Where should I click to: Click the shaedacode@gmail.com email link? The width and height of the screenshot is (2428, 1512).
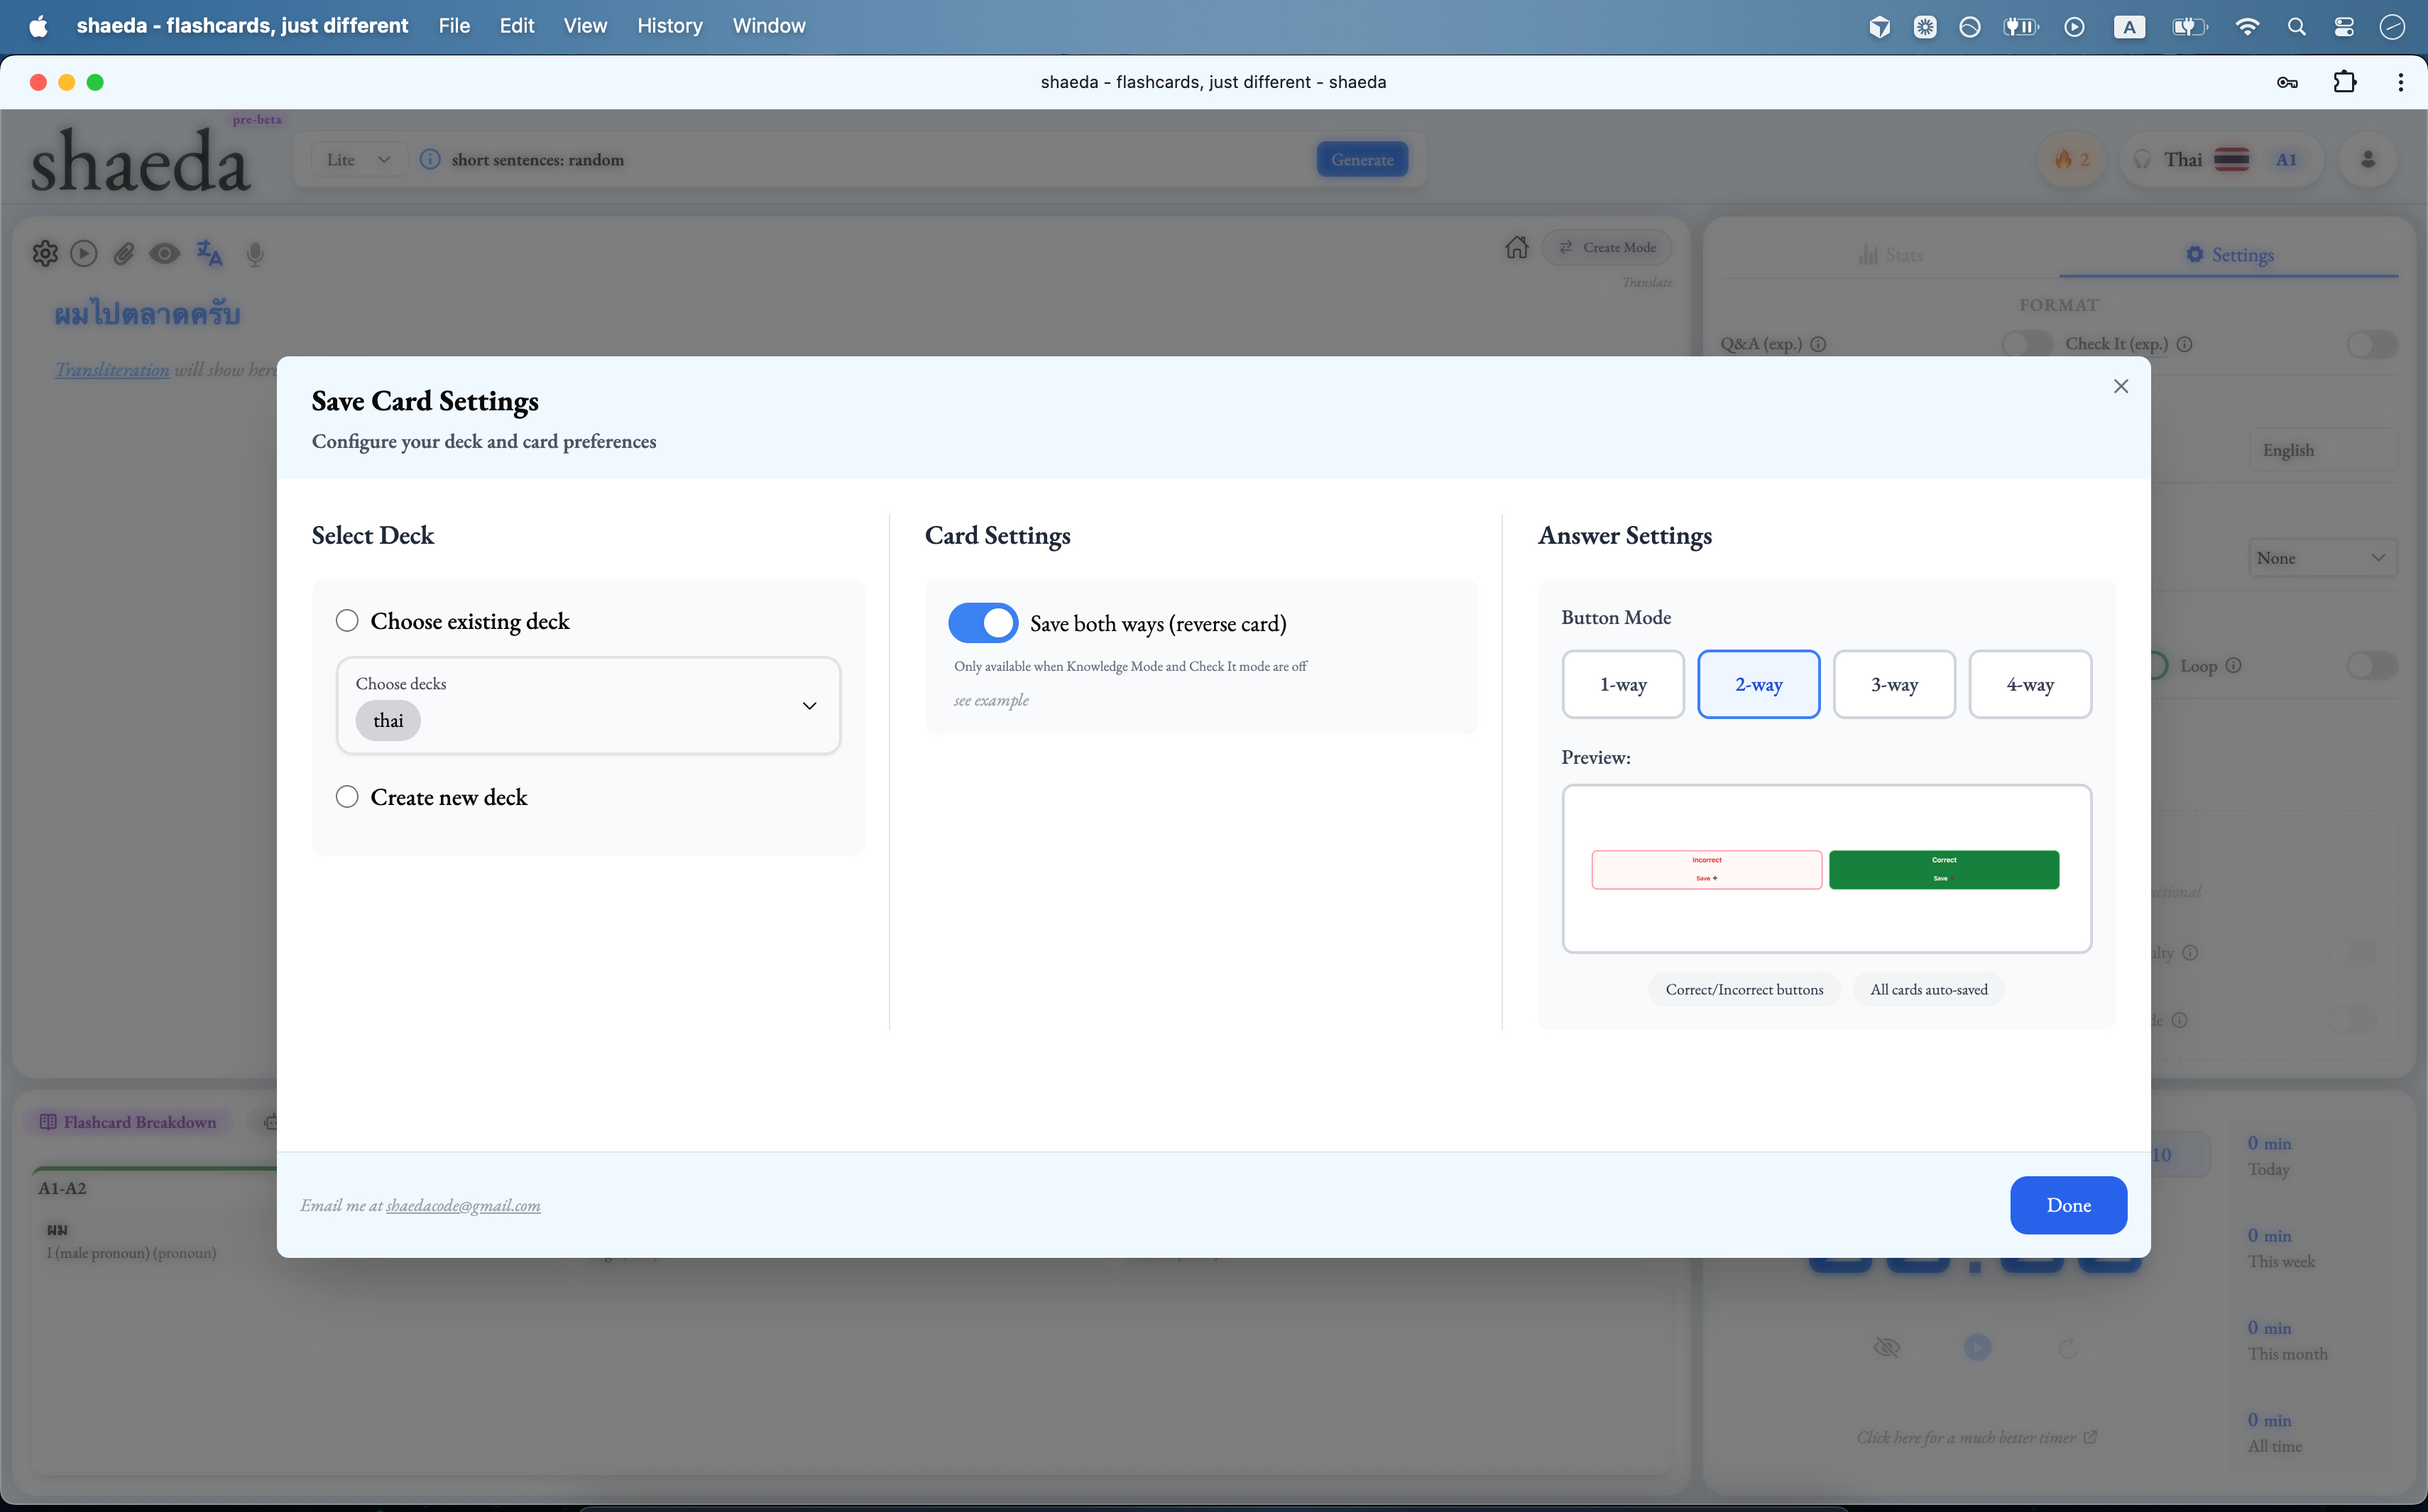pos(463,1206)
